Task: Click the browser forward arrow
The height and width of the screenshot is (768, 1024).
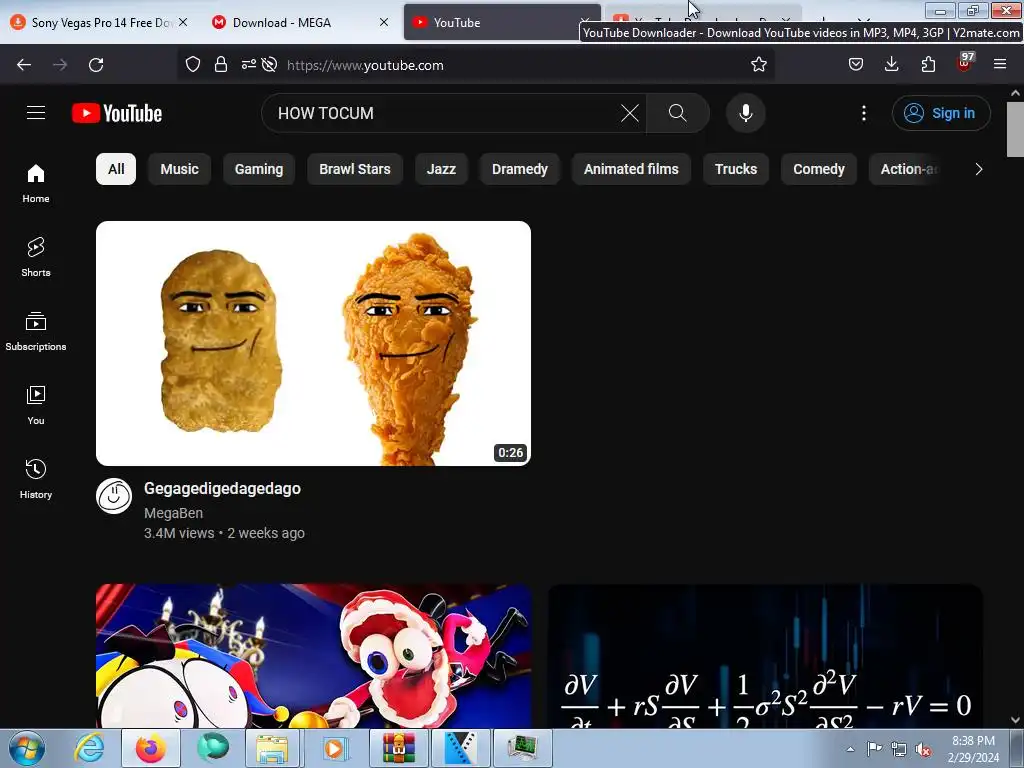Action: pos(60,65)
